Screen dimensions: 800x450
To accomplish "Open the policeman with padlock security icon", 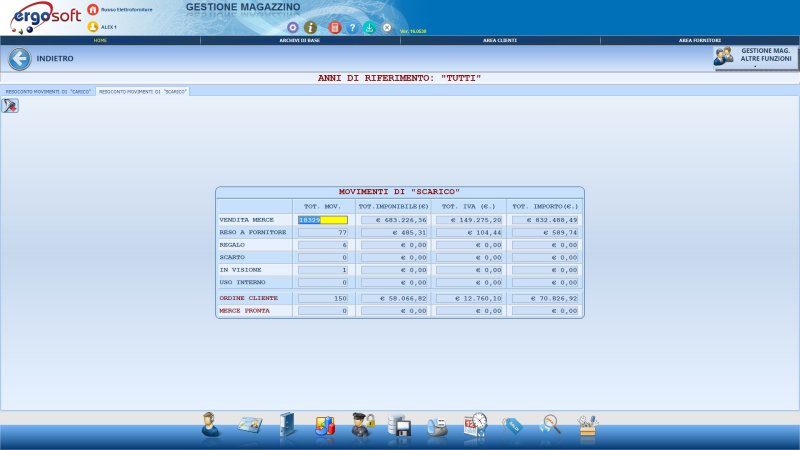I will pyautogui.click(x=363, y=424).
